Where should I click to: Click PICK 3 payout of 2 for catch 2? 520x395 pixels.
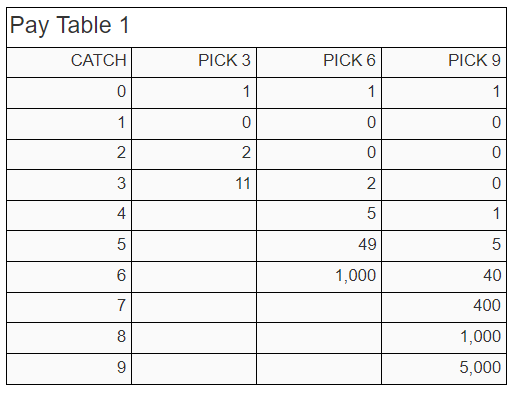[246, 153]
